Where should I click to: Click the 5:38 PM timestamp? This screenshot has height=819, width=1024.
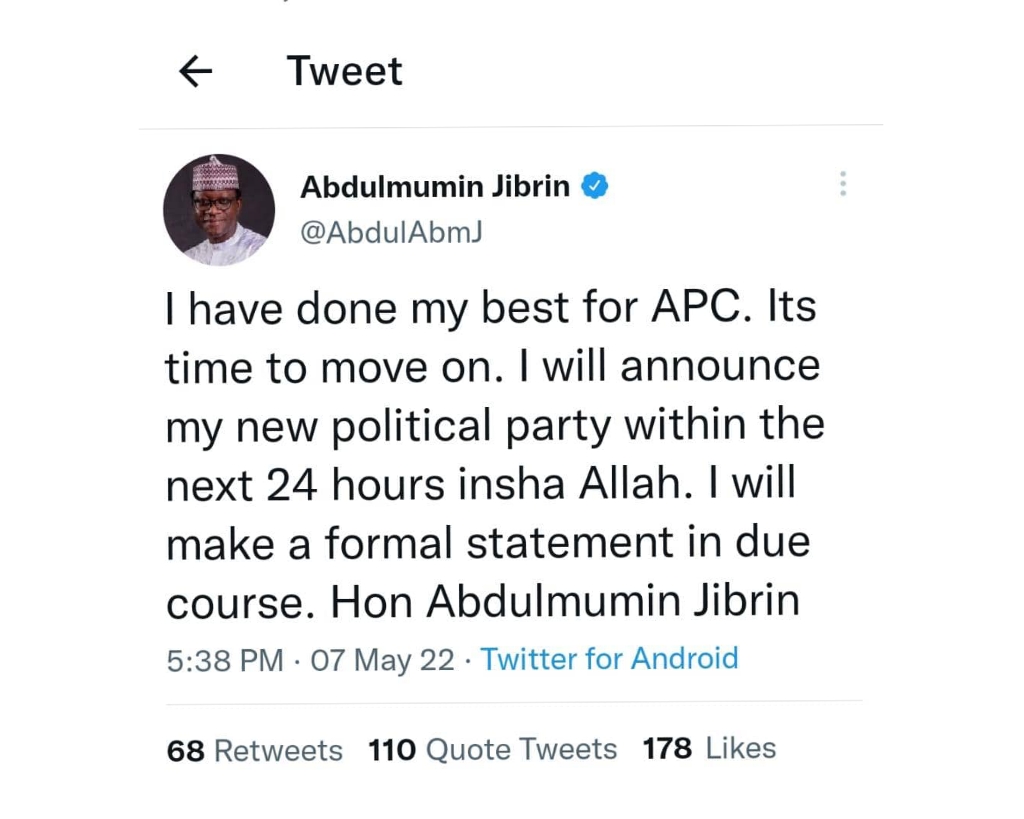[x=225, y=660]
